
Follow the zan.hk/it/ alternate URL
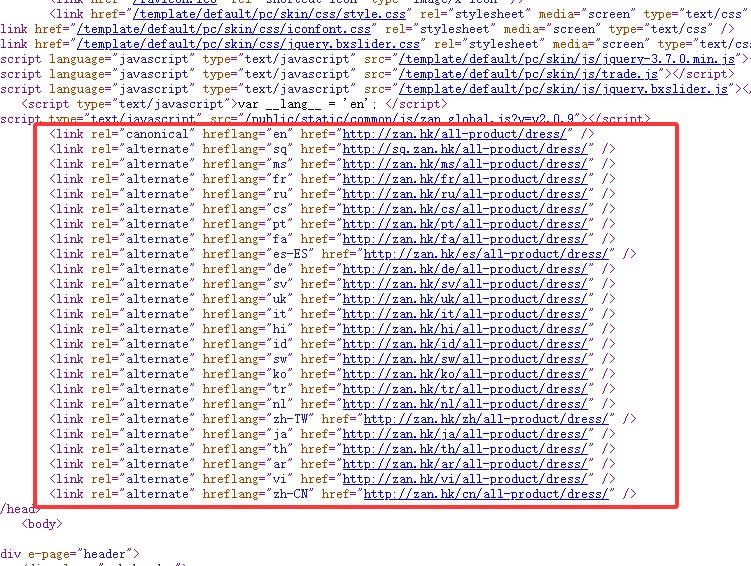tap(465, 314)
